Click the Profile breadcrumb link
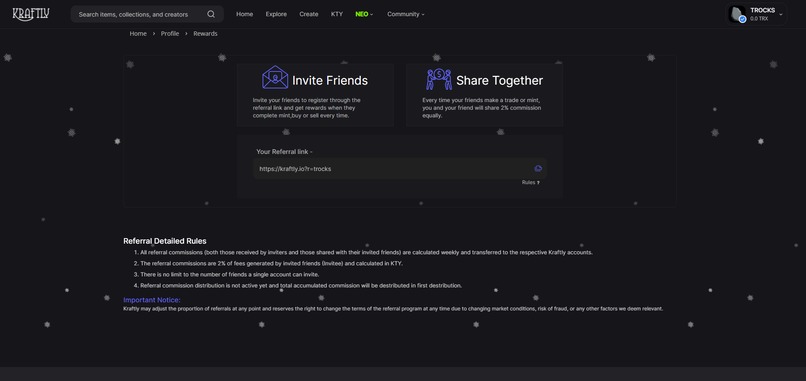The width and height of the screenshot is (806, 381). (x=170, y=33)
